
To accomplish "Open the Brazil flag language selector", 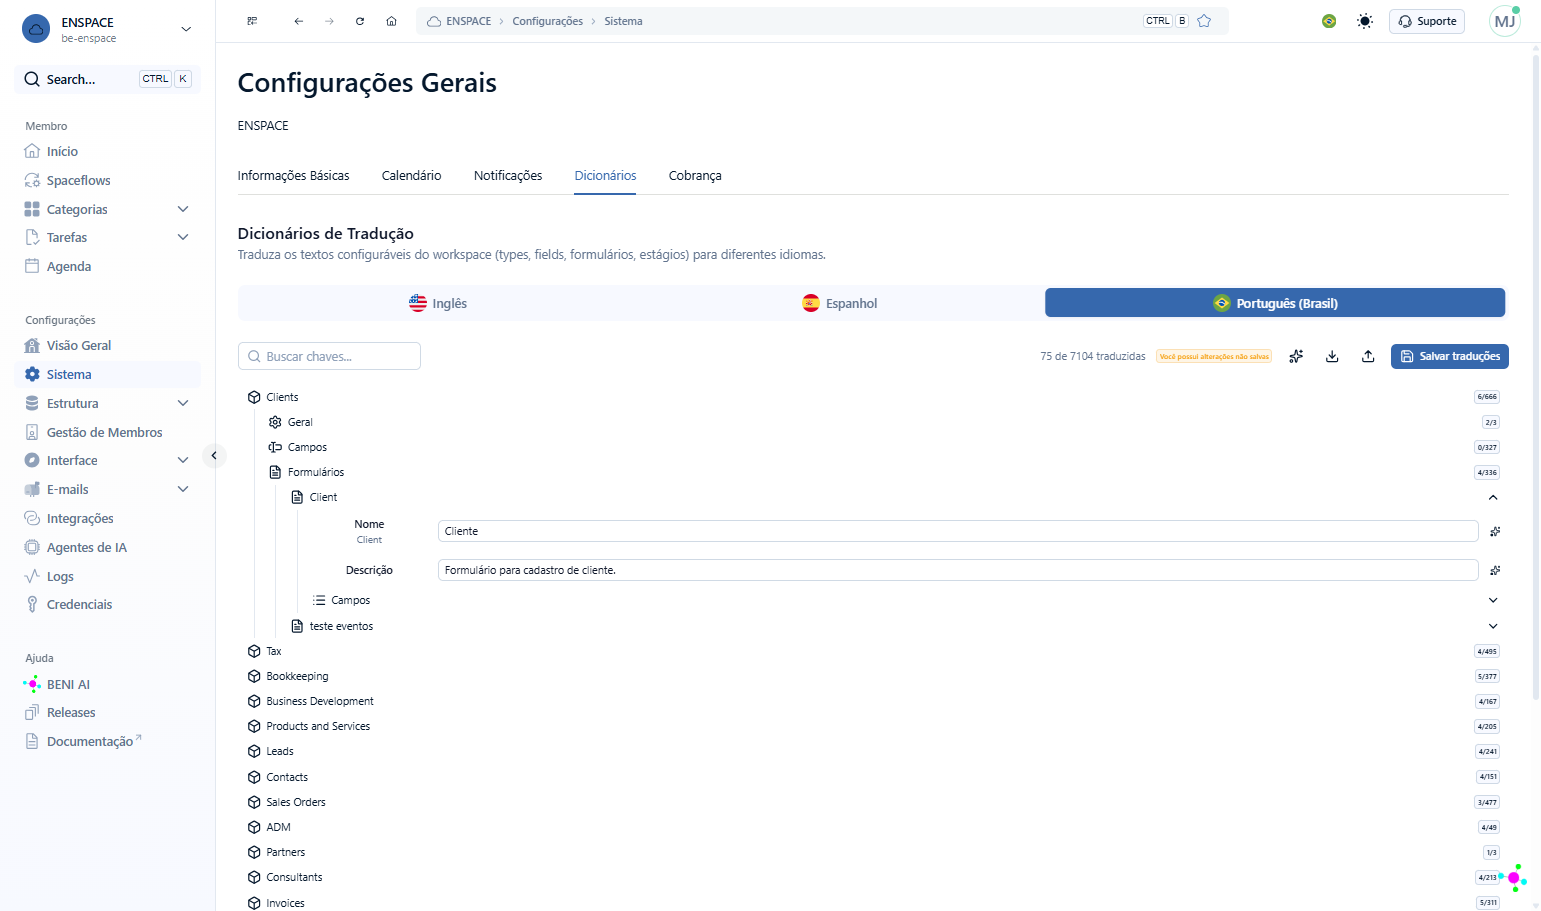I will point(1329,21).
